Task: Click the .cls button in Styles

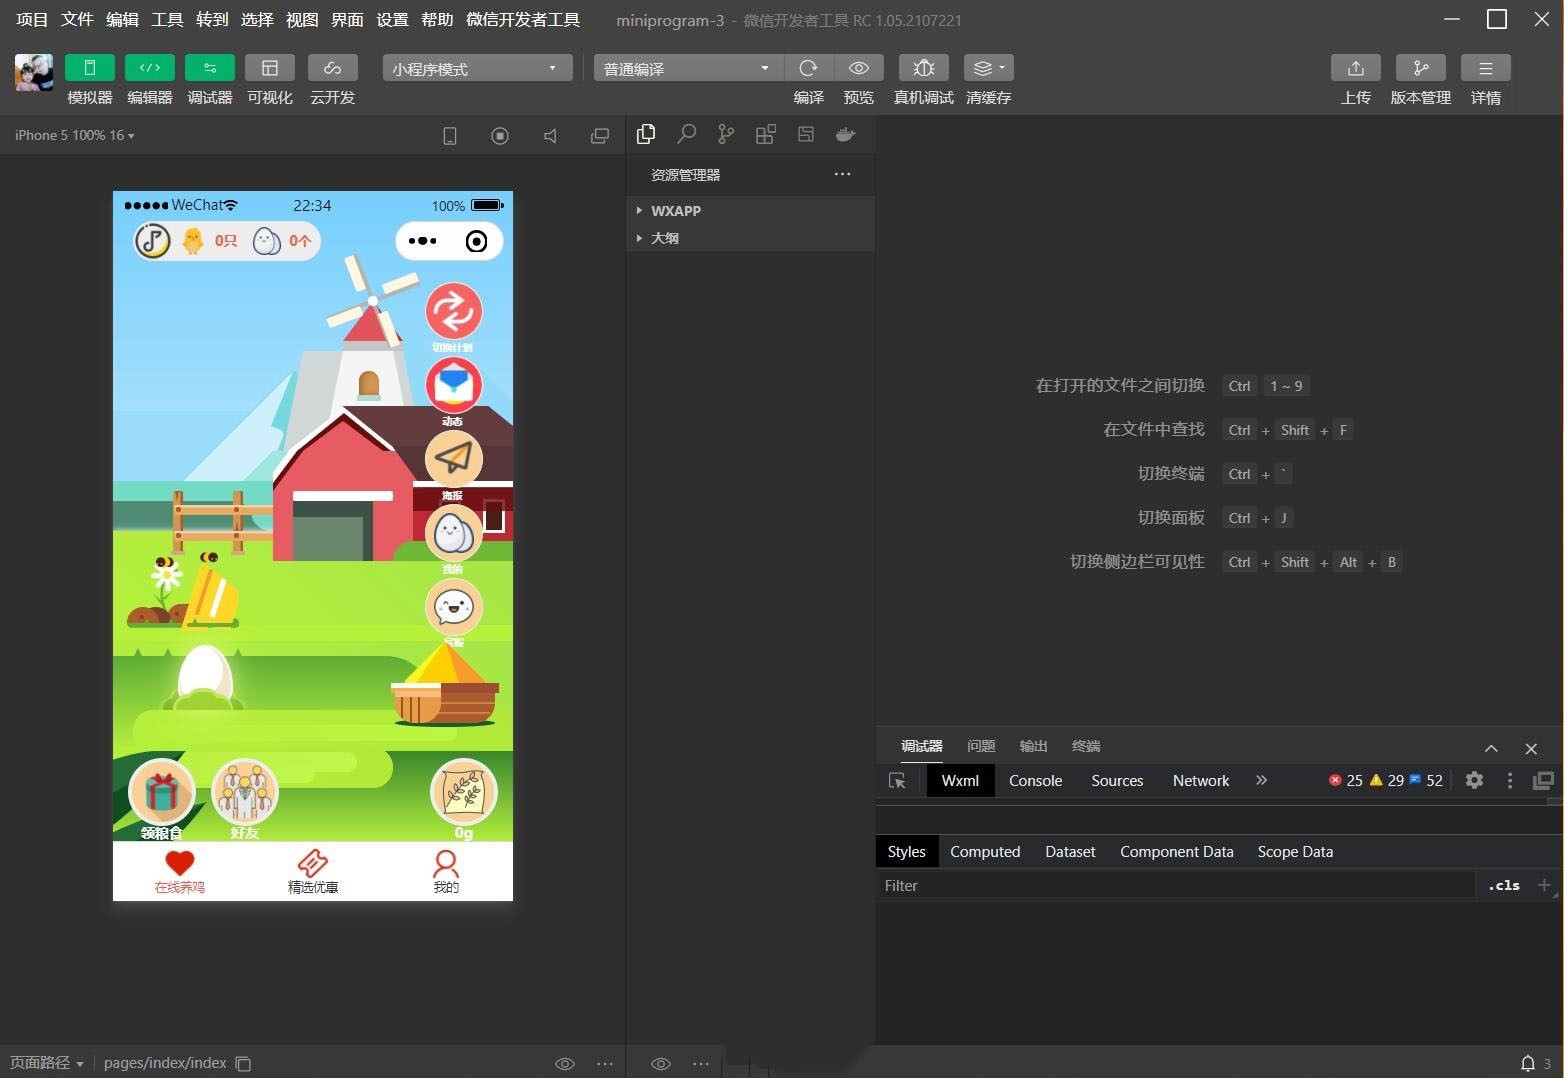Action: tap(1503, 885)
